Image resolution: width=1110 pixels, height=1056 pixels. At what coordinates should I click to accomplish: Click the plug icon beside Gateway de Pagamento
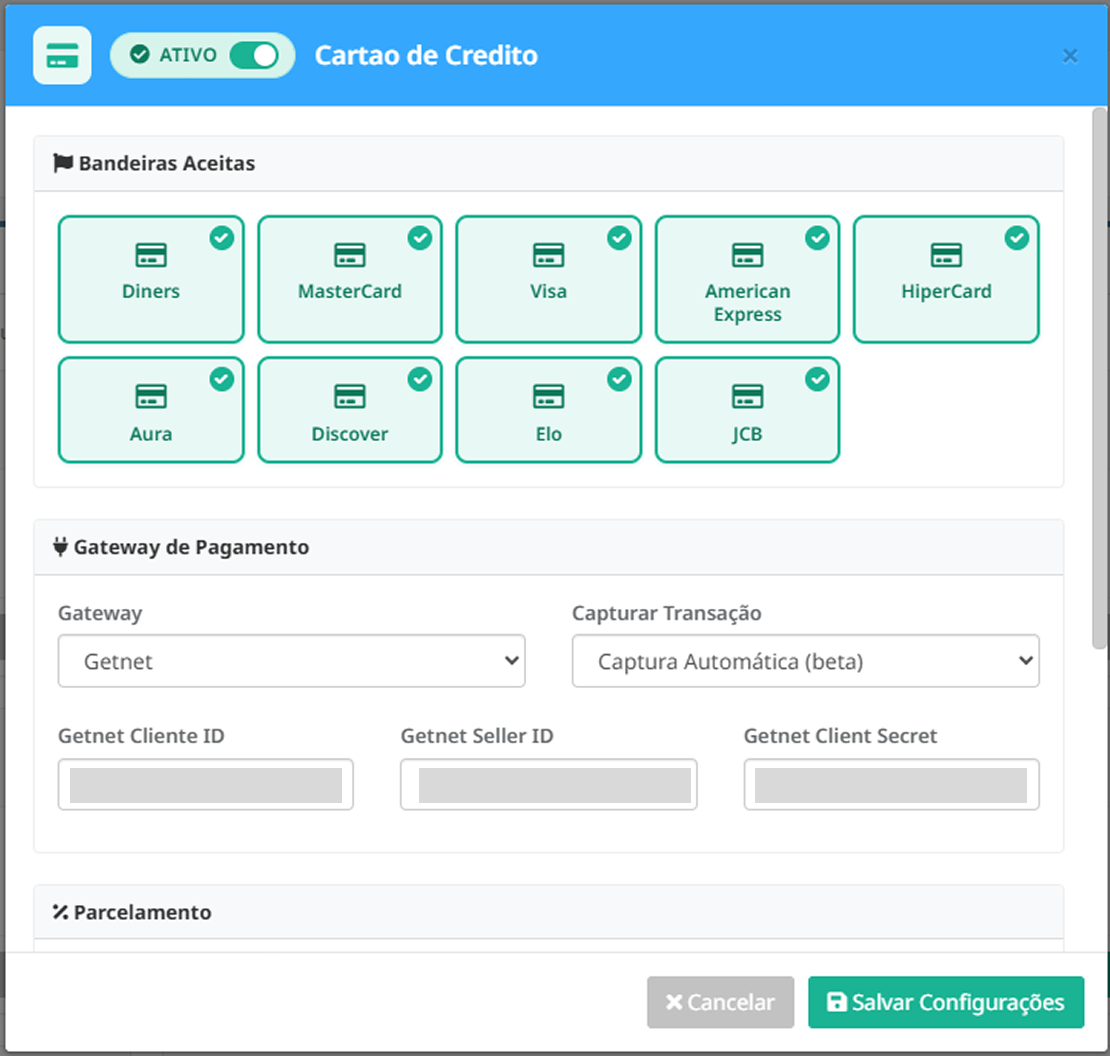pos(61,546)
